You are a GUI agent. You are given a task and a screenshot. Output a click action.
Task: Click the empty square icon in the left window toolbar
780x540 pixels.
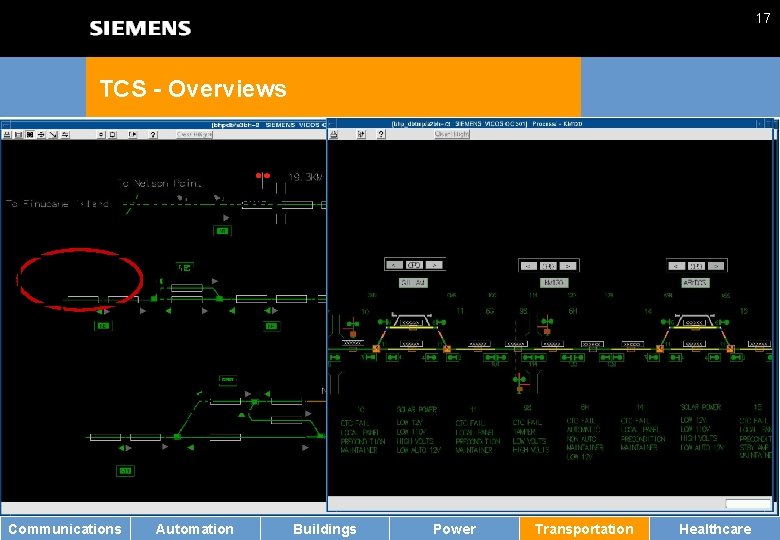pos(112,135)
